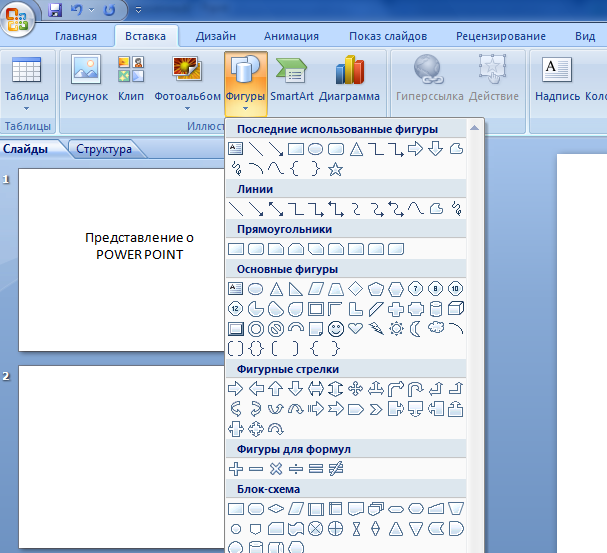This screenshot has width=607, height=553.
Task: Choose the diamond shape in Основные фигуры
Action: 355,289
